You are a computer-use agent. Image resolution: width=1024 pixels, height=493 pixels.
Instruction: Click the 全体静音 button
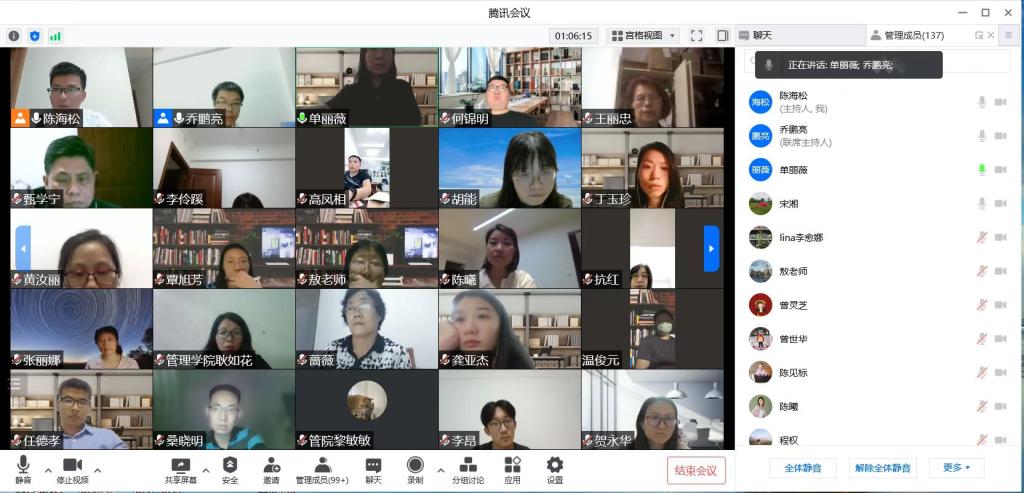click(802, 468)
